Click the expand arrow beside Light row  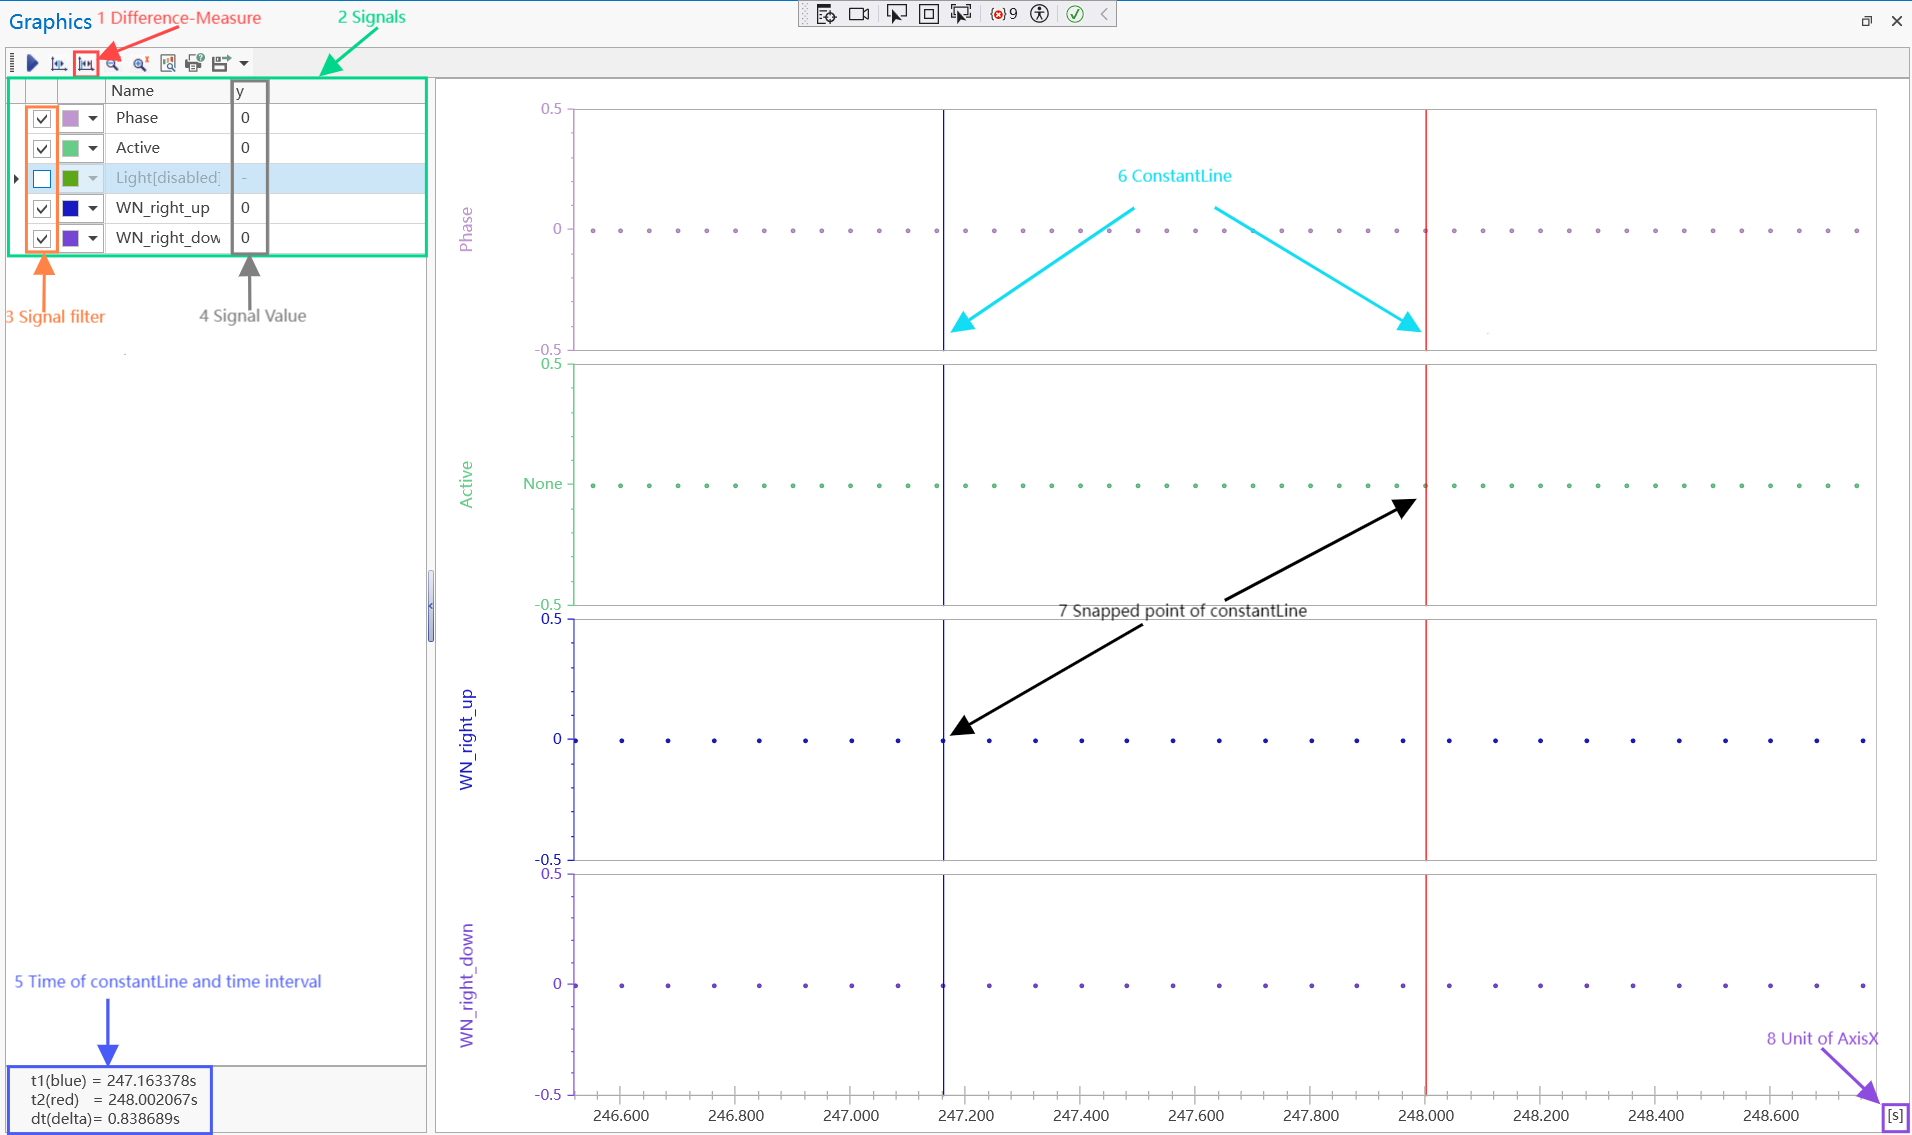[16, 179]
